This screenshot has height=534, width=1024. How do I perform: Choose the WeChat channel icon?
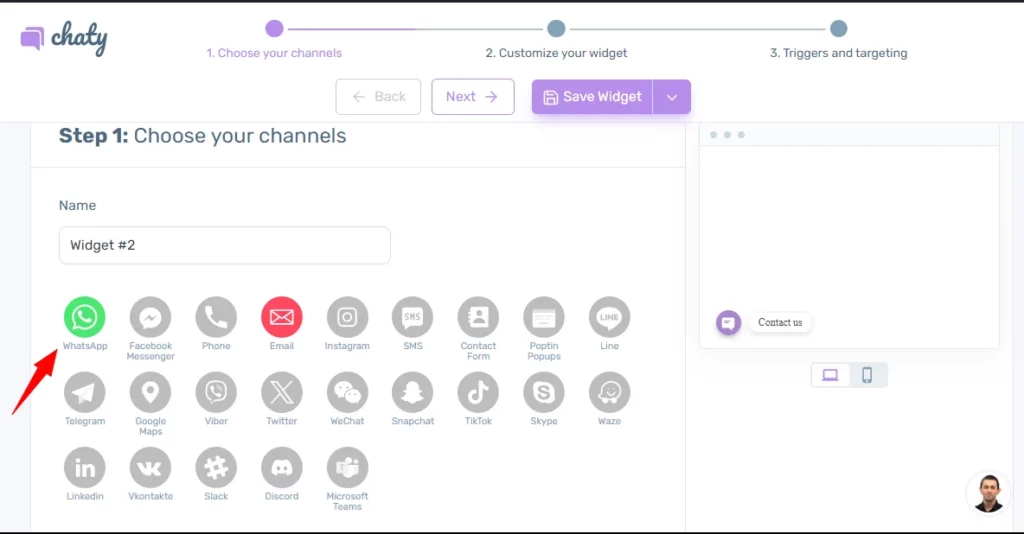pyautogui.click(x=347, y=392)
